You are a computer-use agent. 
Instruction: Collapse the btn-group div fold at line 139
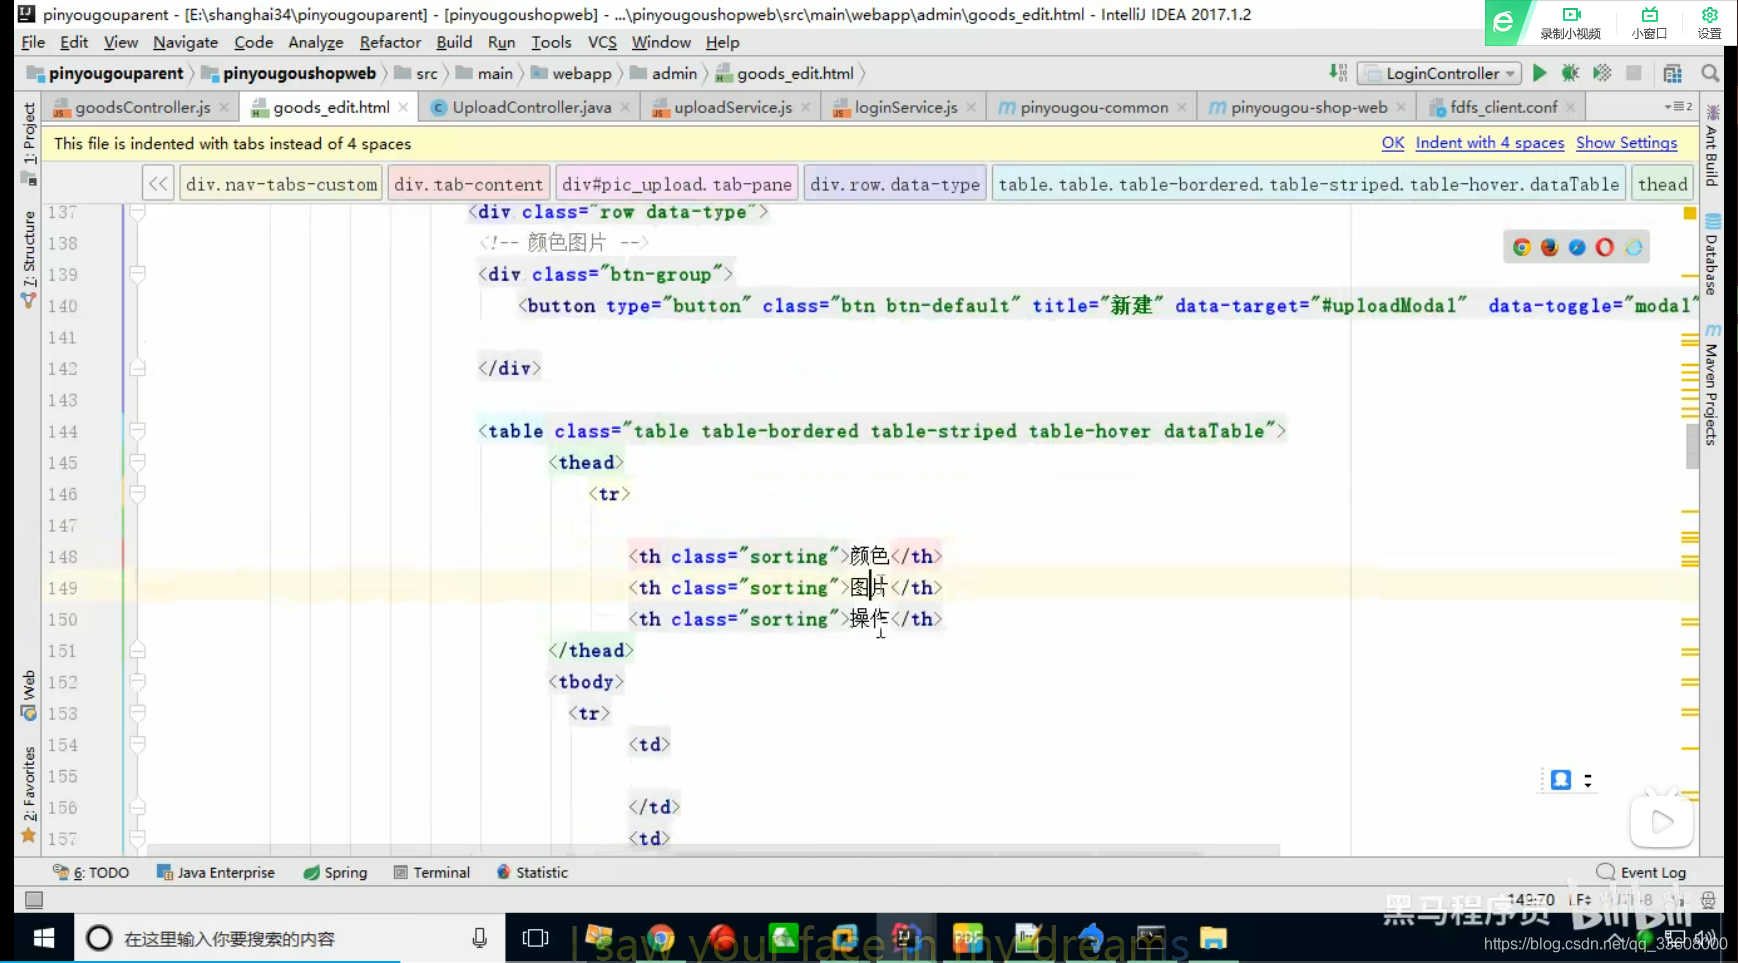[138, 274]
